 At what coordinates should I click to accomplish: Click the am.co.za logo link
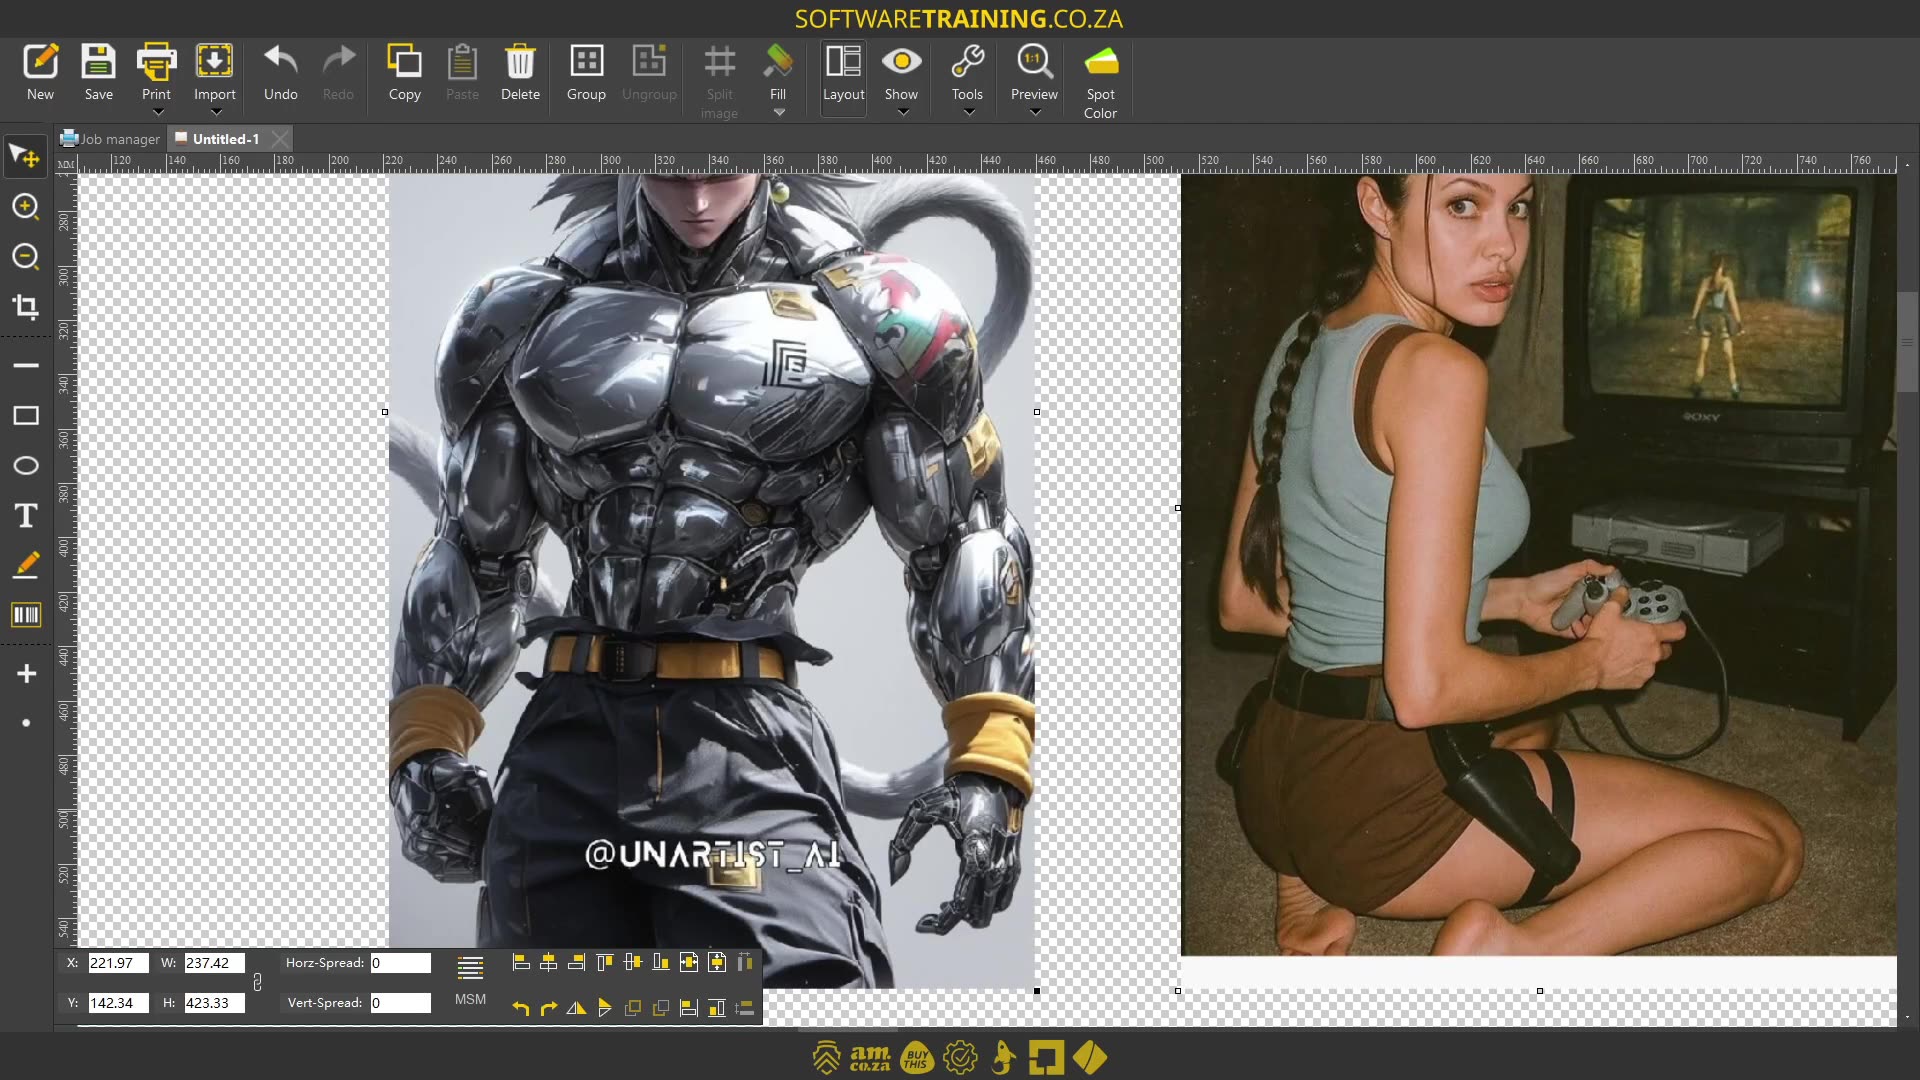(870, 1058)
